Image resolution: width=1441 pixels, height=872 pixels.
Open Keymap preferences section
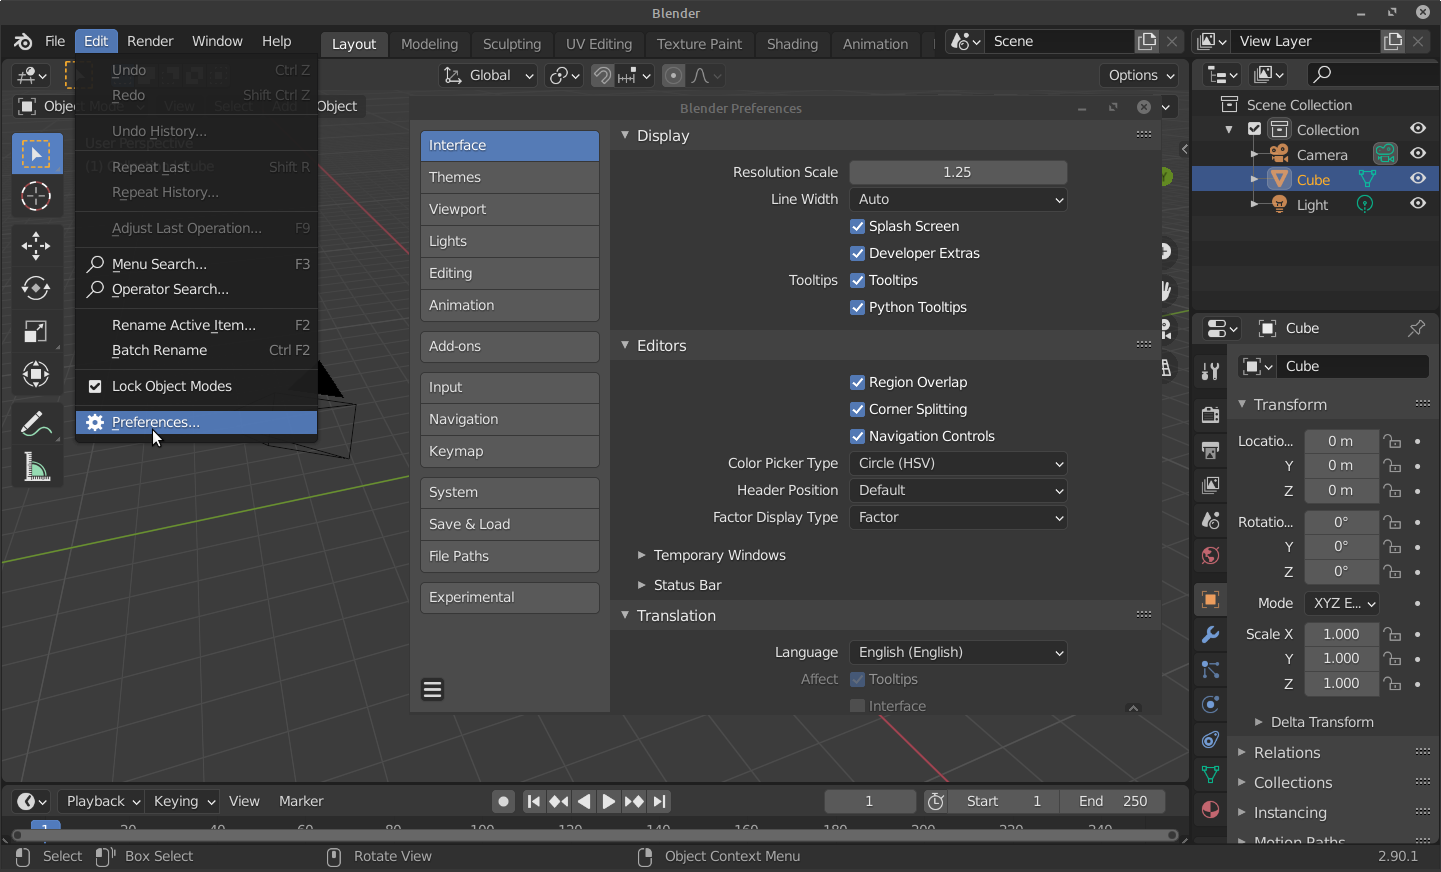tap(510, 451)
